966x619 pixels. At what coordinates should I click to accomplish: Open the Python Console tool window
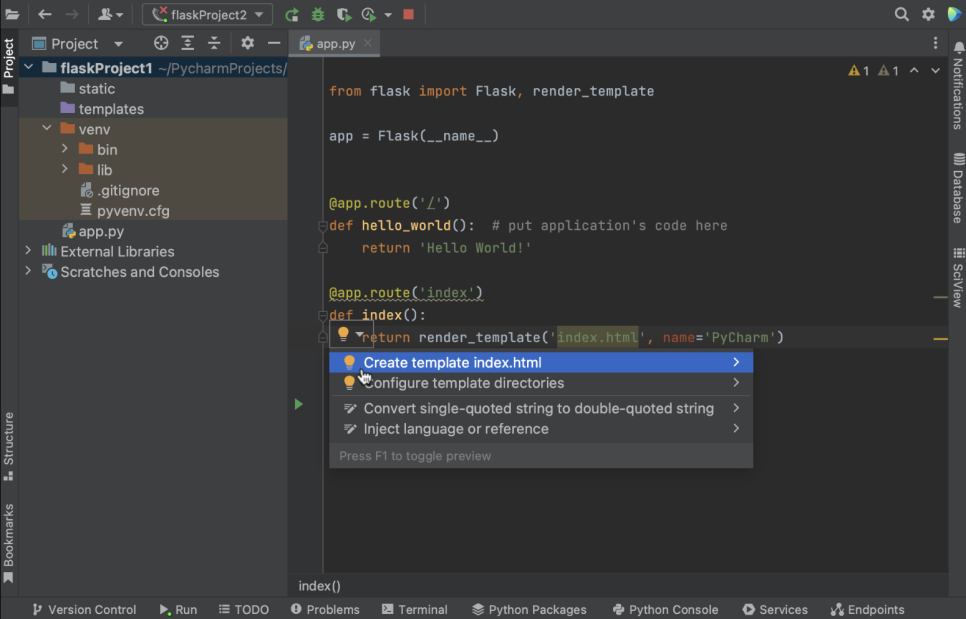664,609
